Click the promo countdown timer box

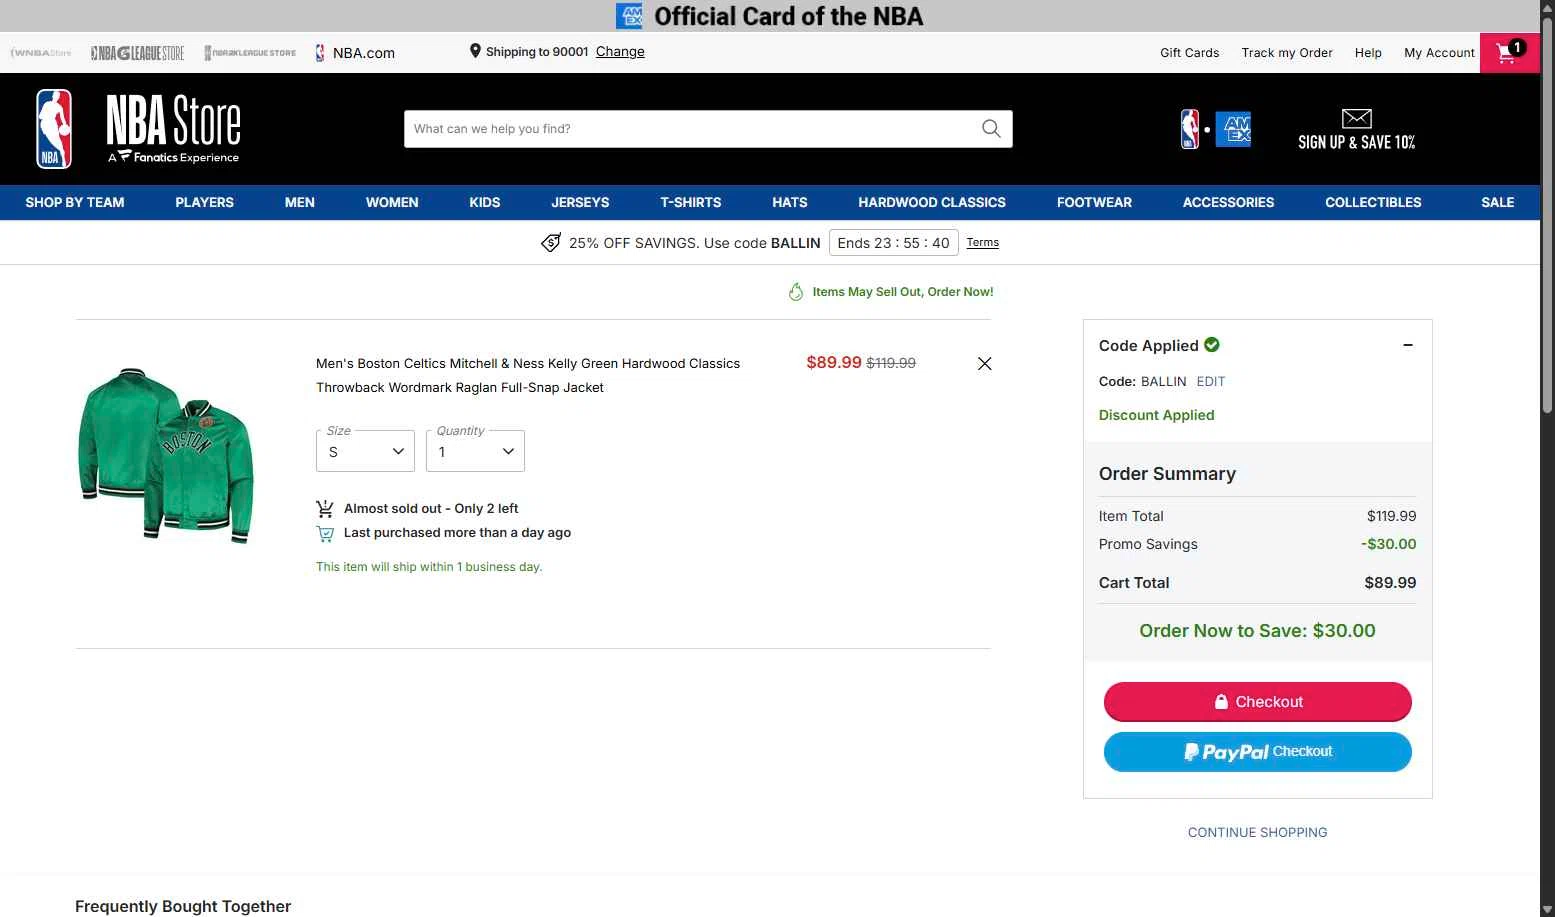[x=893, y=243]
